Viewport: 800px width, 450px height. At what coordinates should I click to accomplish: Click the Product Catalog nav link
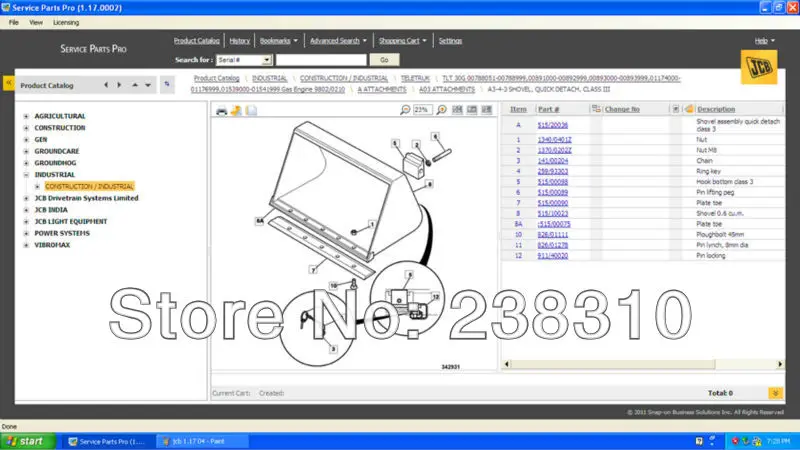pyautogui.click(x=196, y=41)
